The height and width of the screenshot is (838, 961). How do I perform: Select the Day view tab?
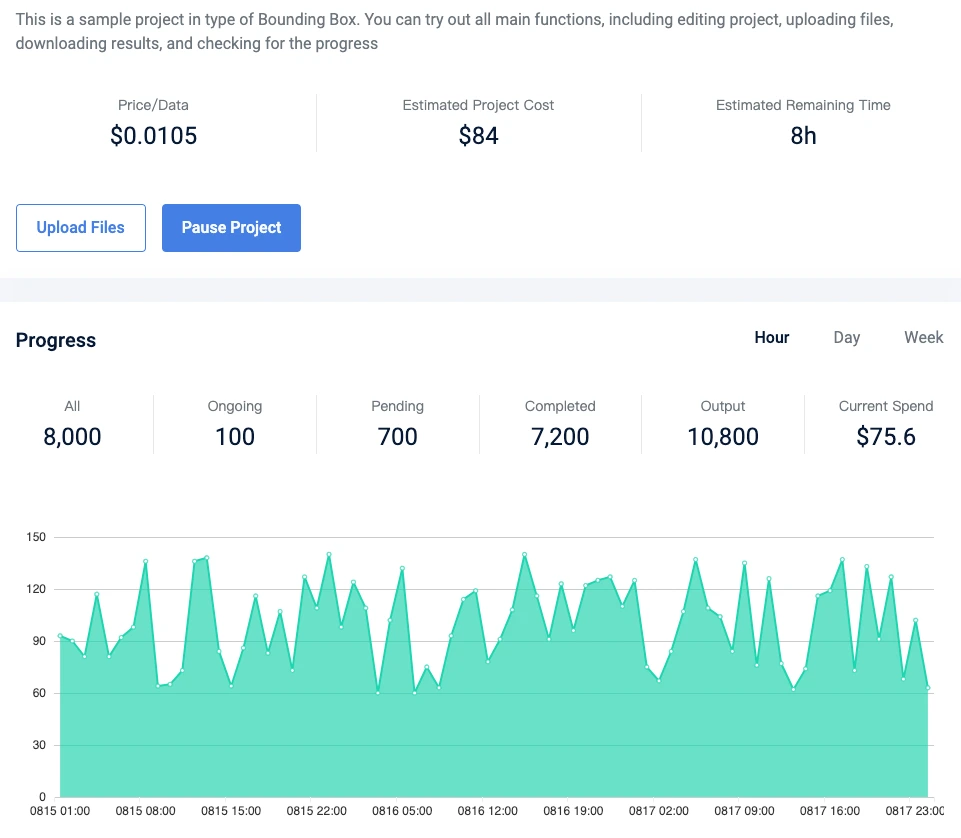point(847,338)
